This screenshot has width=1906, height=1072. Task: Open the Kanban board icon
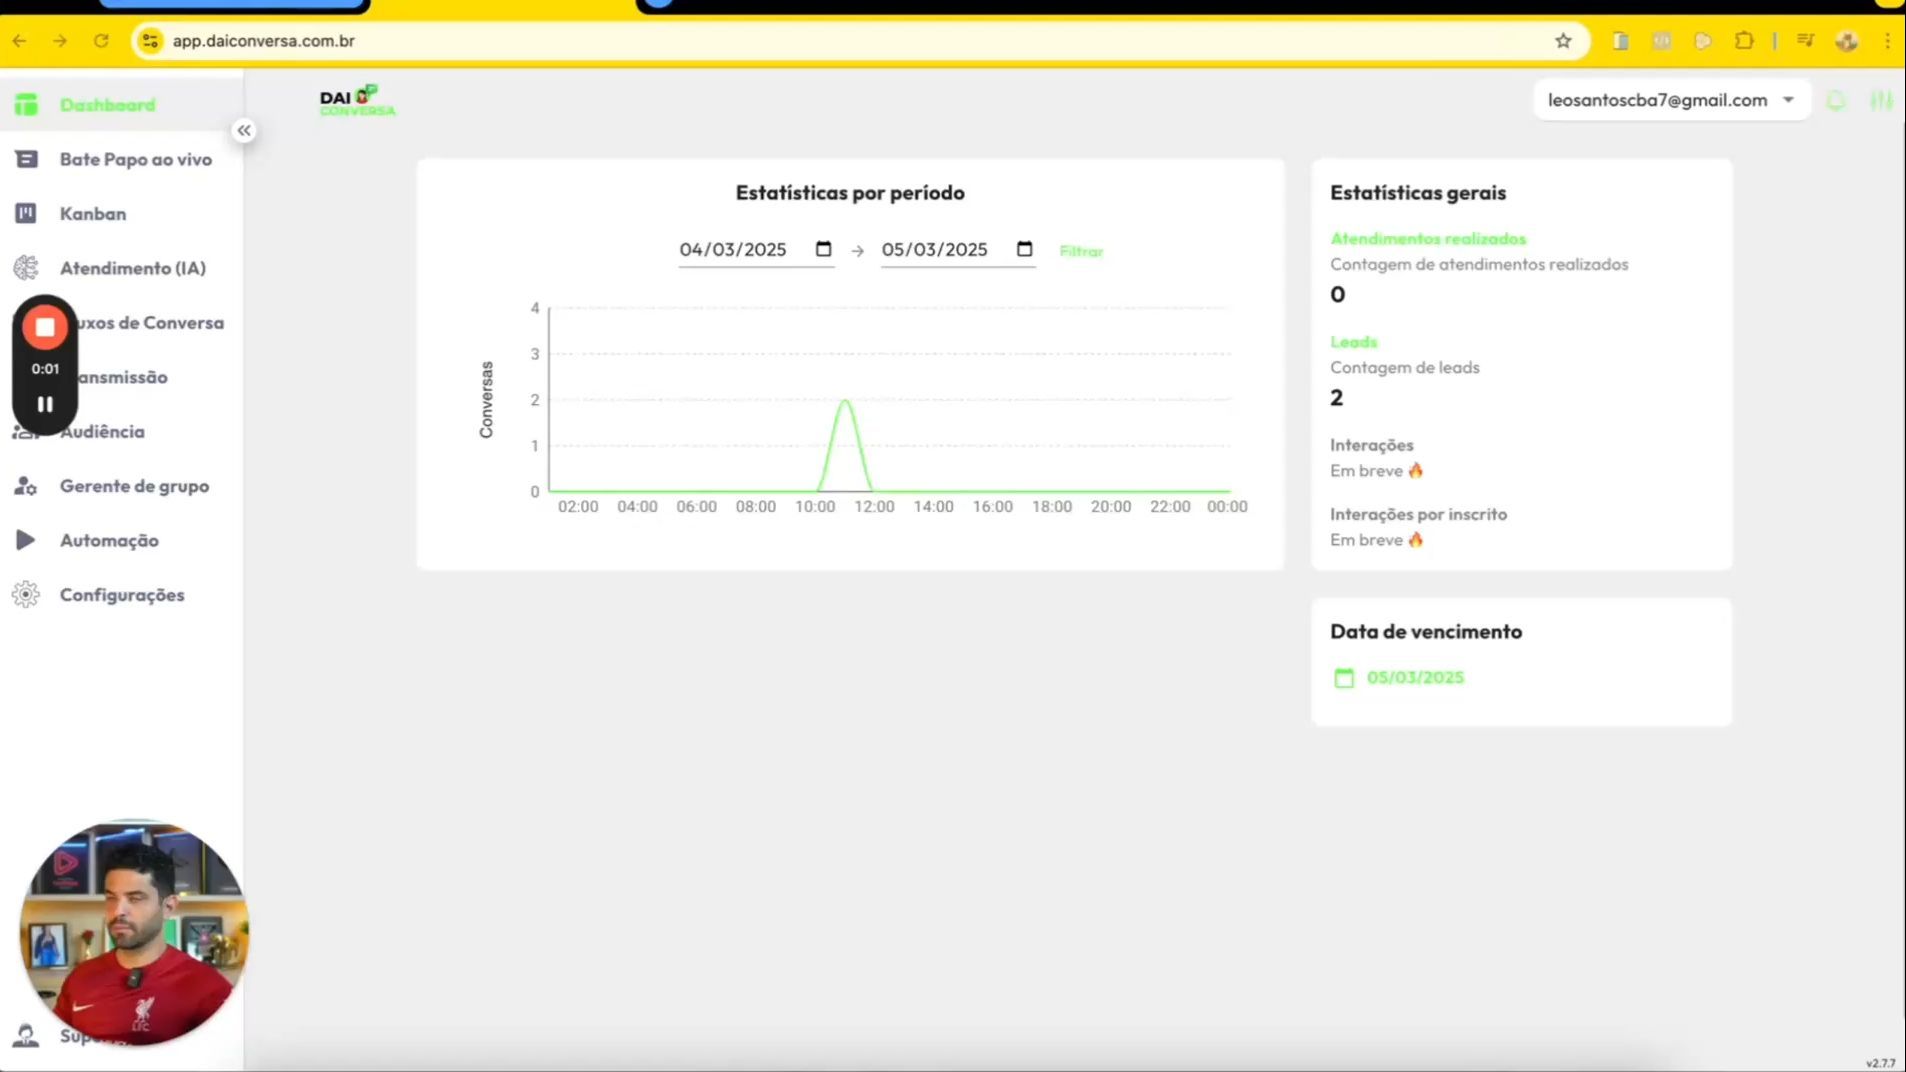[x=26, y=213]
